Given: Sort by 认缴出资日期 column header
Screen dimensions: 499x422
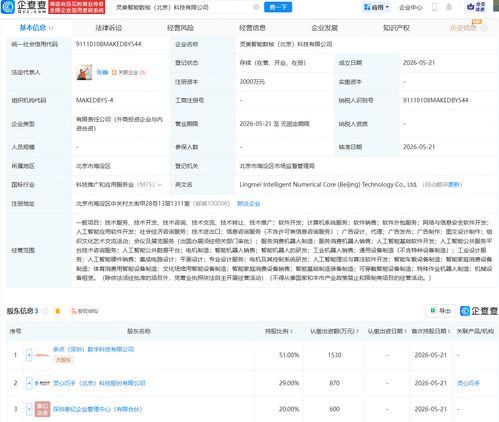Looking at the screenshot, I should point(387,331).
